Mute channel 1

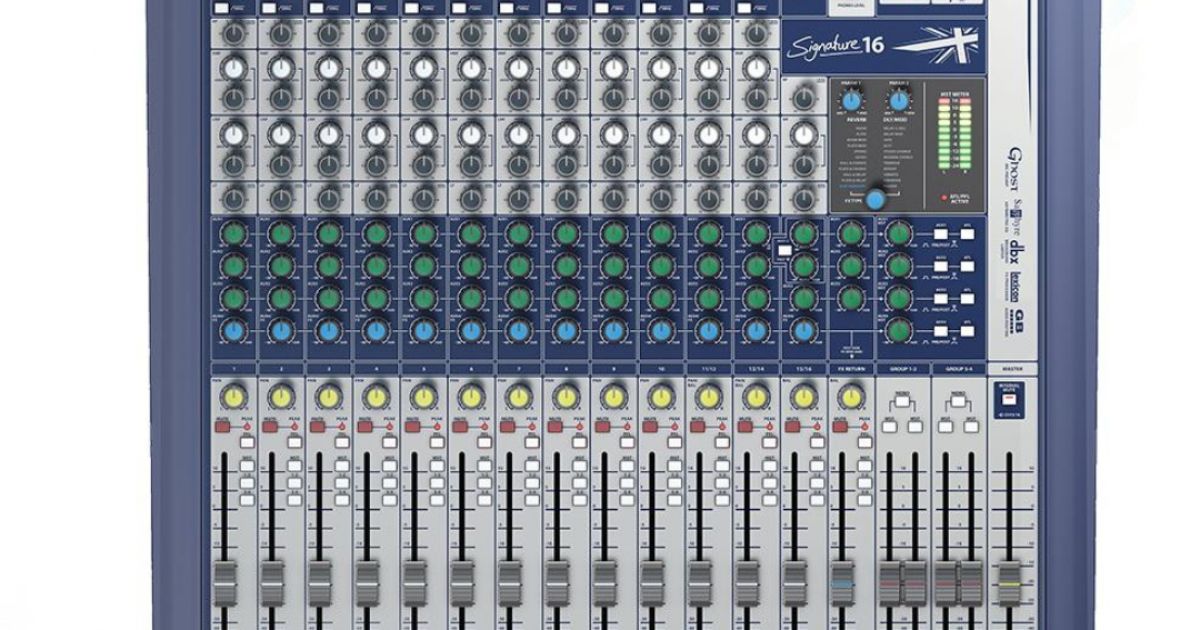pyautogui.click(x=223, y=426)
